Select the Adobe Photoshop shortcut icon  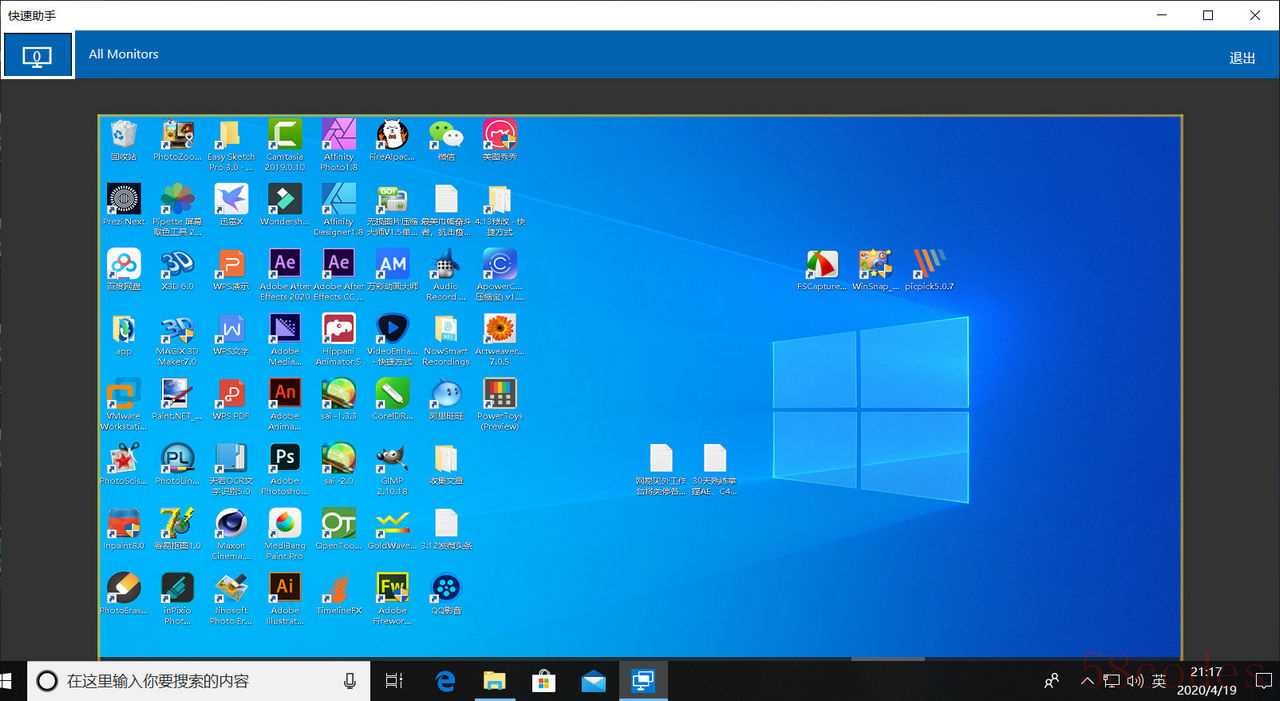tap(285, 459)
